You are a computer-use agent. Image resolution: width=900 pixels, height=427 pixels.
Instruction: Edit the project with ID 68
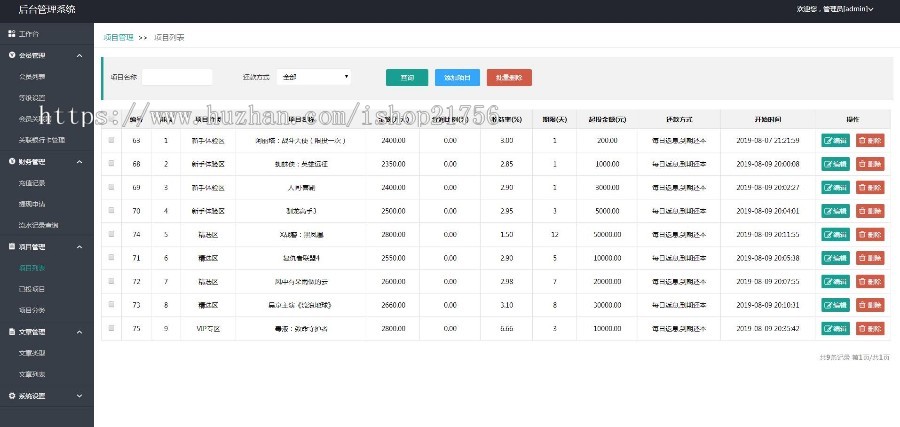click(x=836, y=164)
